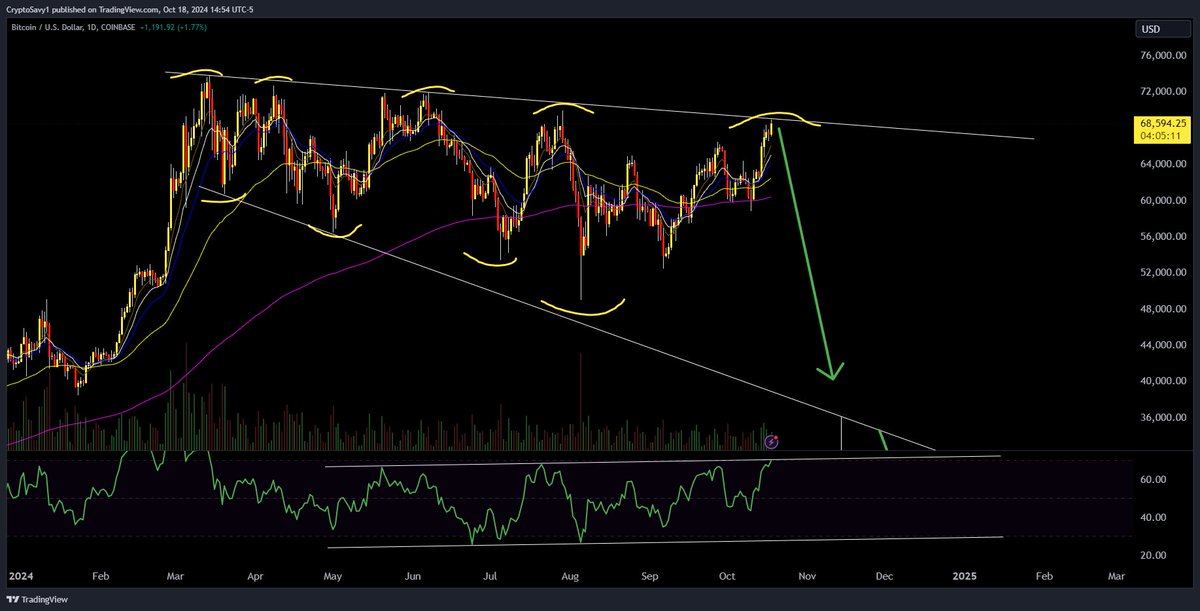Click the 2025 time axis label

965,577
